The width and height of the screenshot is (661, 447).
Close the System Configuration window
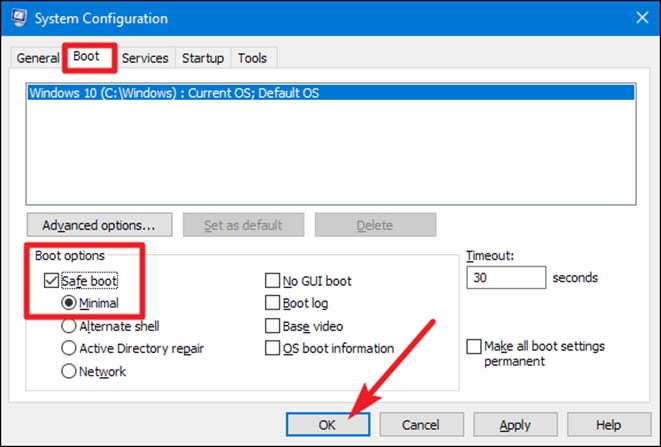(x=642, y=18)
